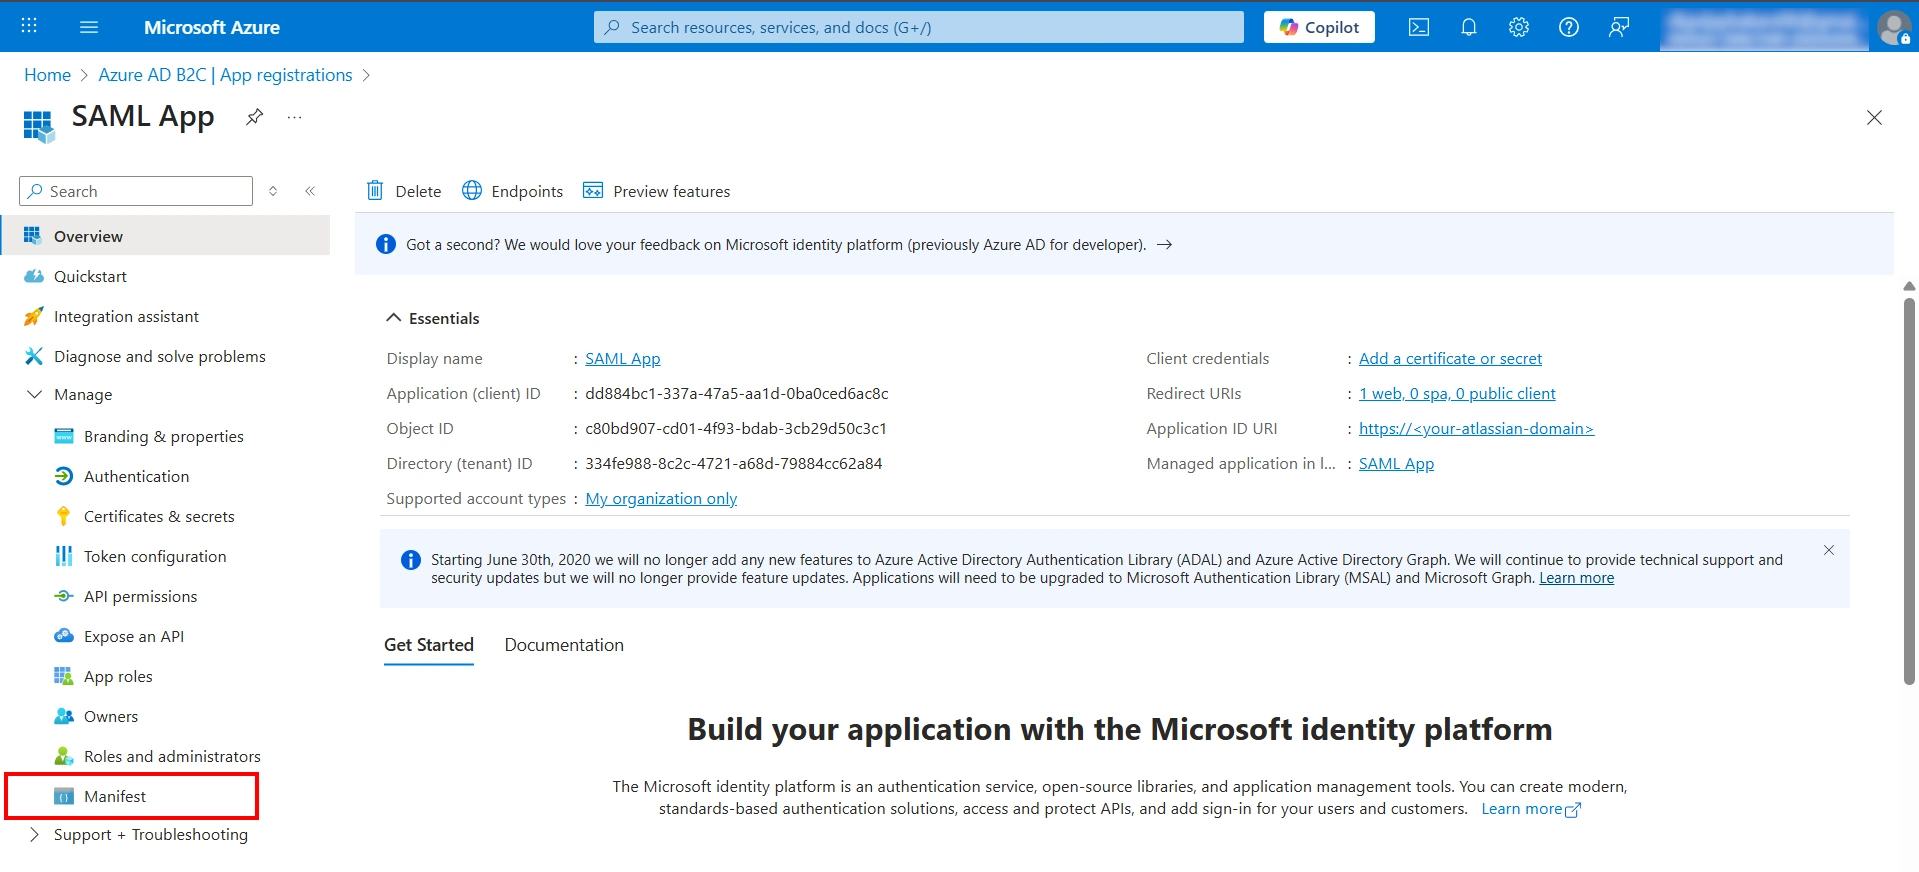Collapse the Essentials section
The height and width of the screenshot is (872, 1919).
393,318
